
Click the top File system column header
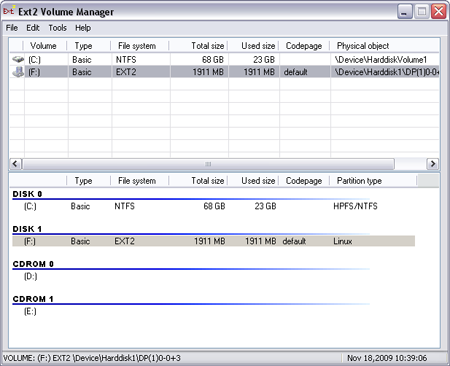coord(140,46)
